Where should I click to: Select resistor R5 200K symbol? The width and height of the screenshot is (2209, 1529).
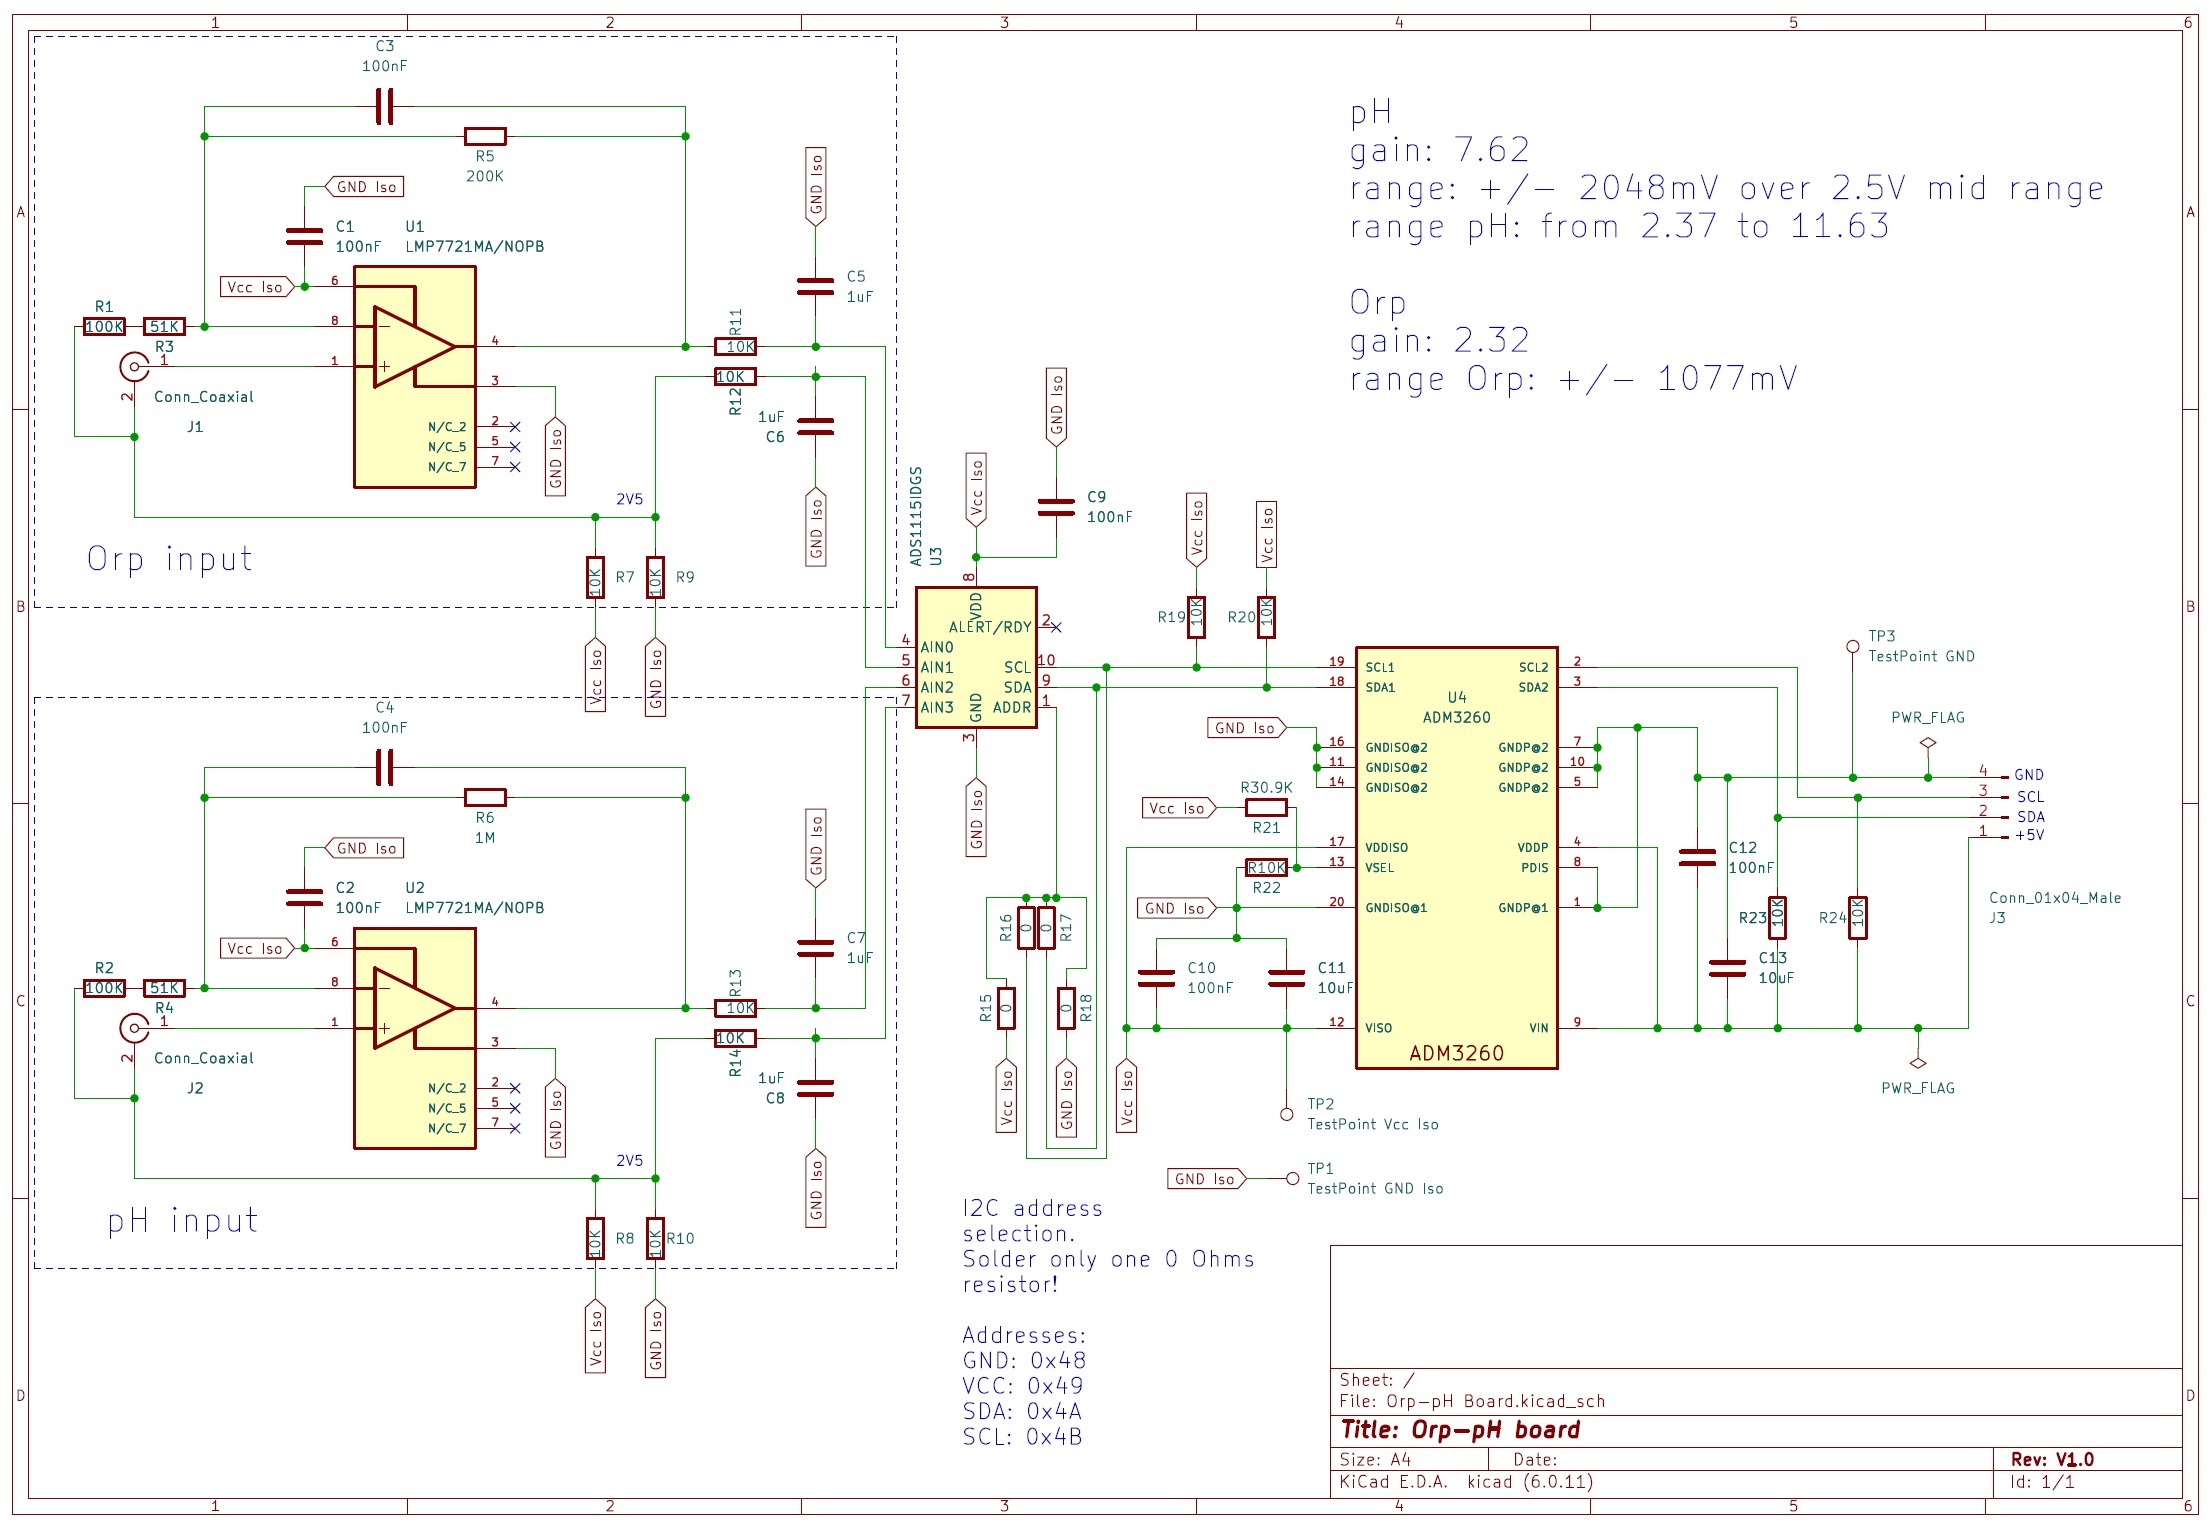pos(485,136)
